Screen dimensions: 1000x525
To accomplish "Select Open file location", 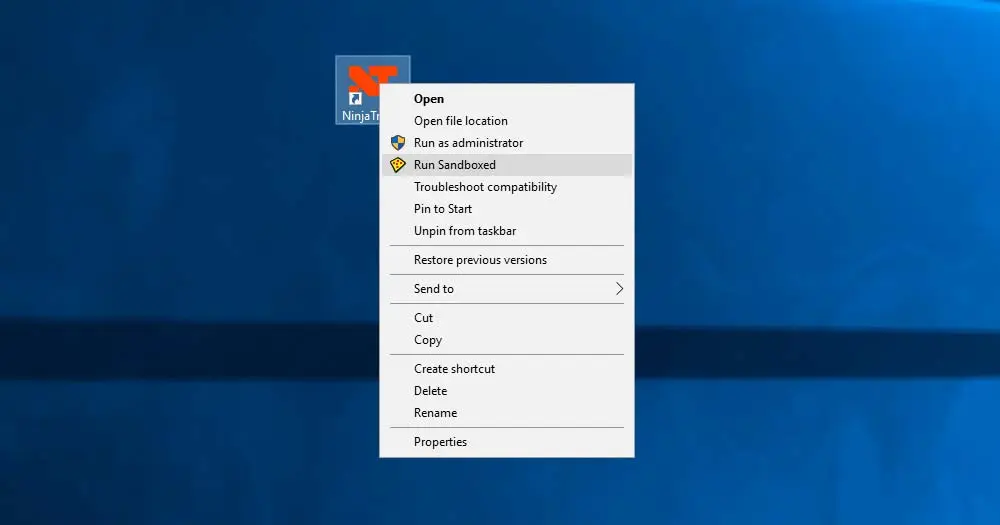I will [460, 121].
